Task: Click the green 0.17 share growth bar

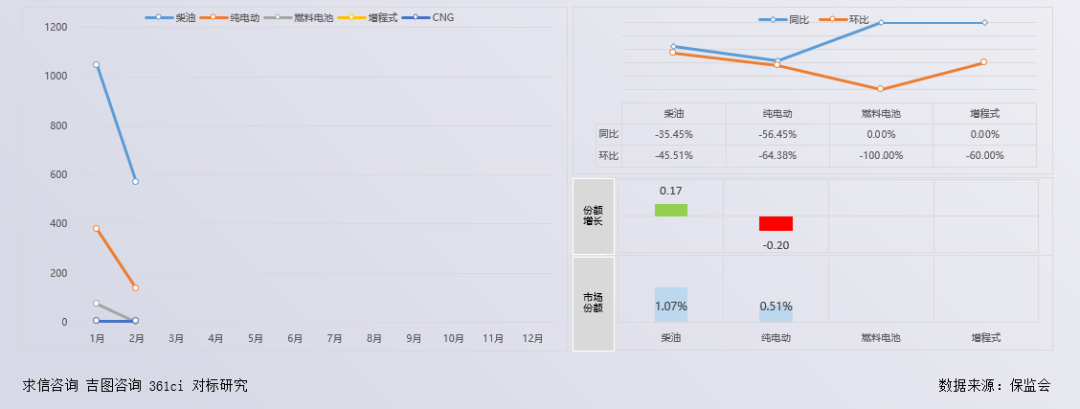Action: [x=671, y=210]
